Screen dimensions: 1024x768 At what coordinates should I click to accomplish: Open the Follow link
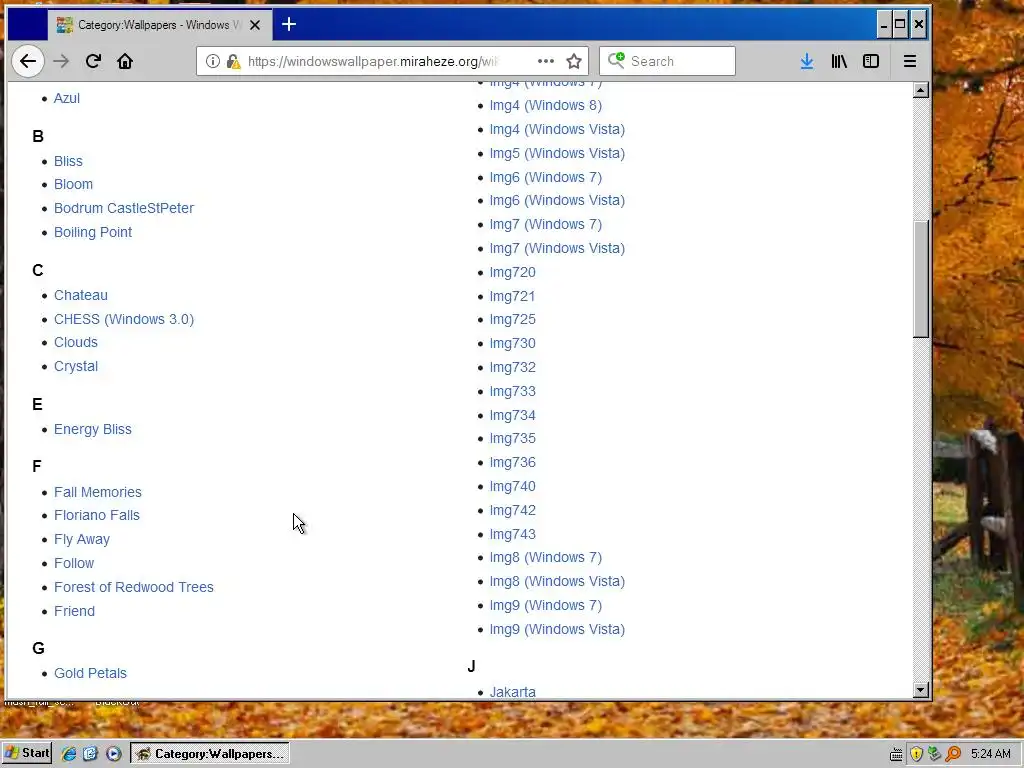click(74, 563)
